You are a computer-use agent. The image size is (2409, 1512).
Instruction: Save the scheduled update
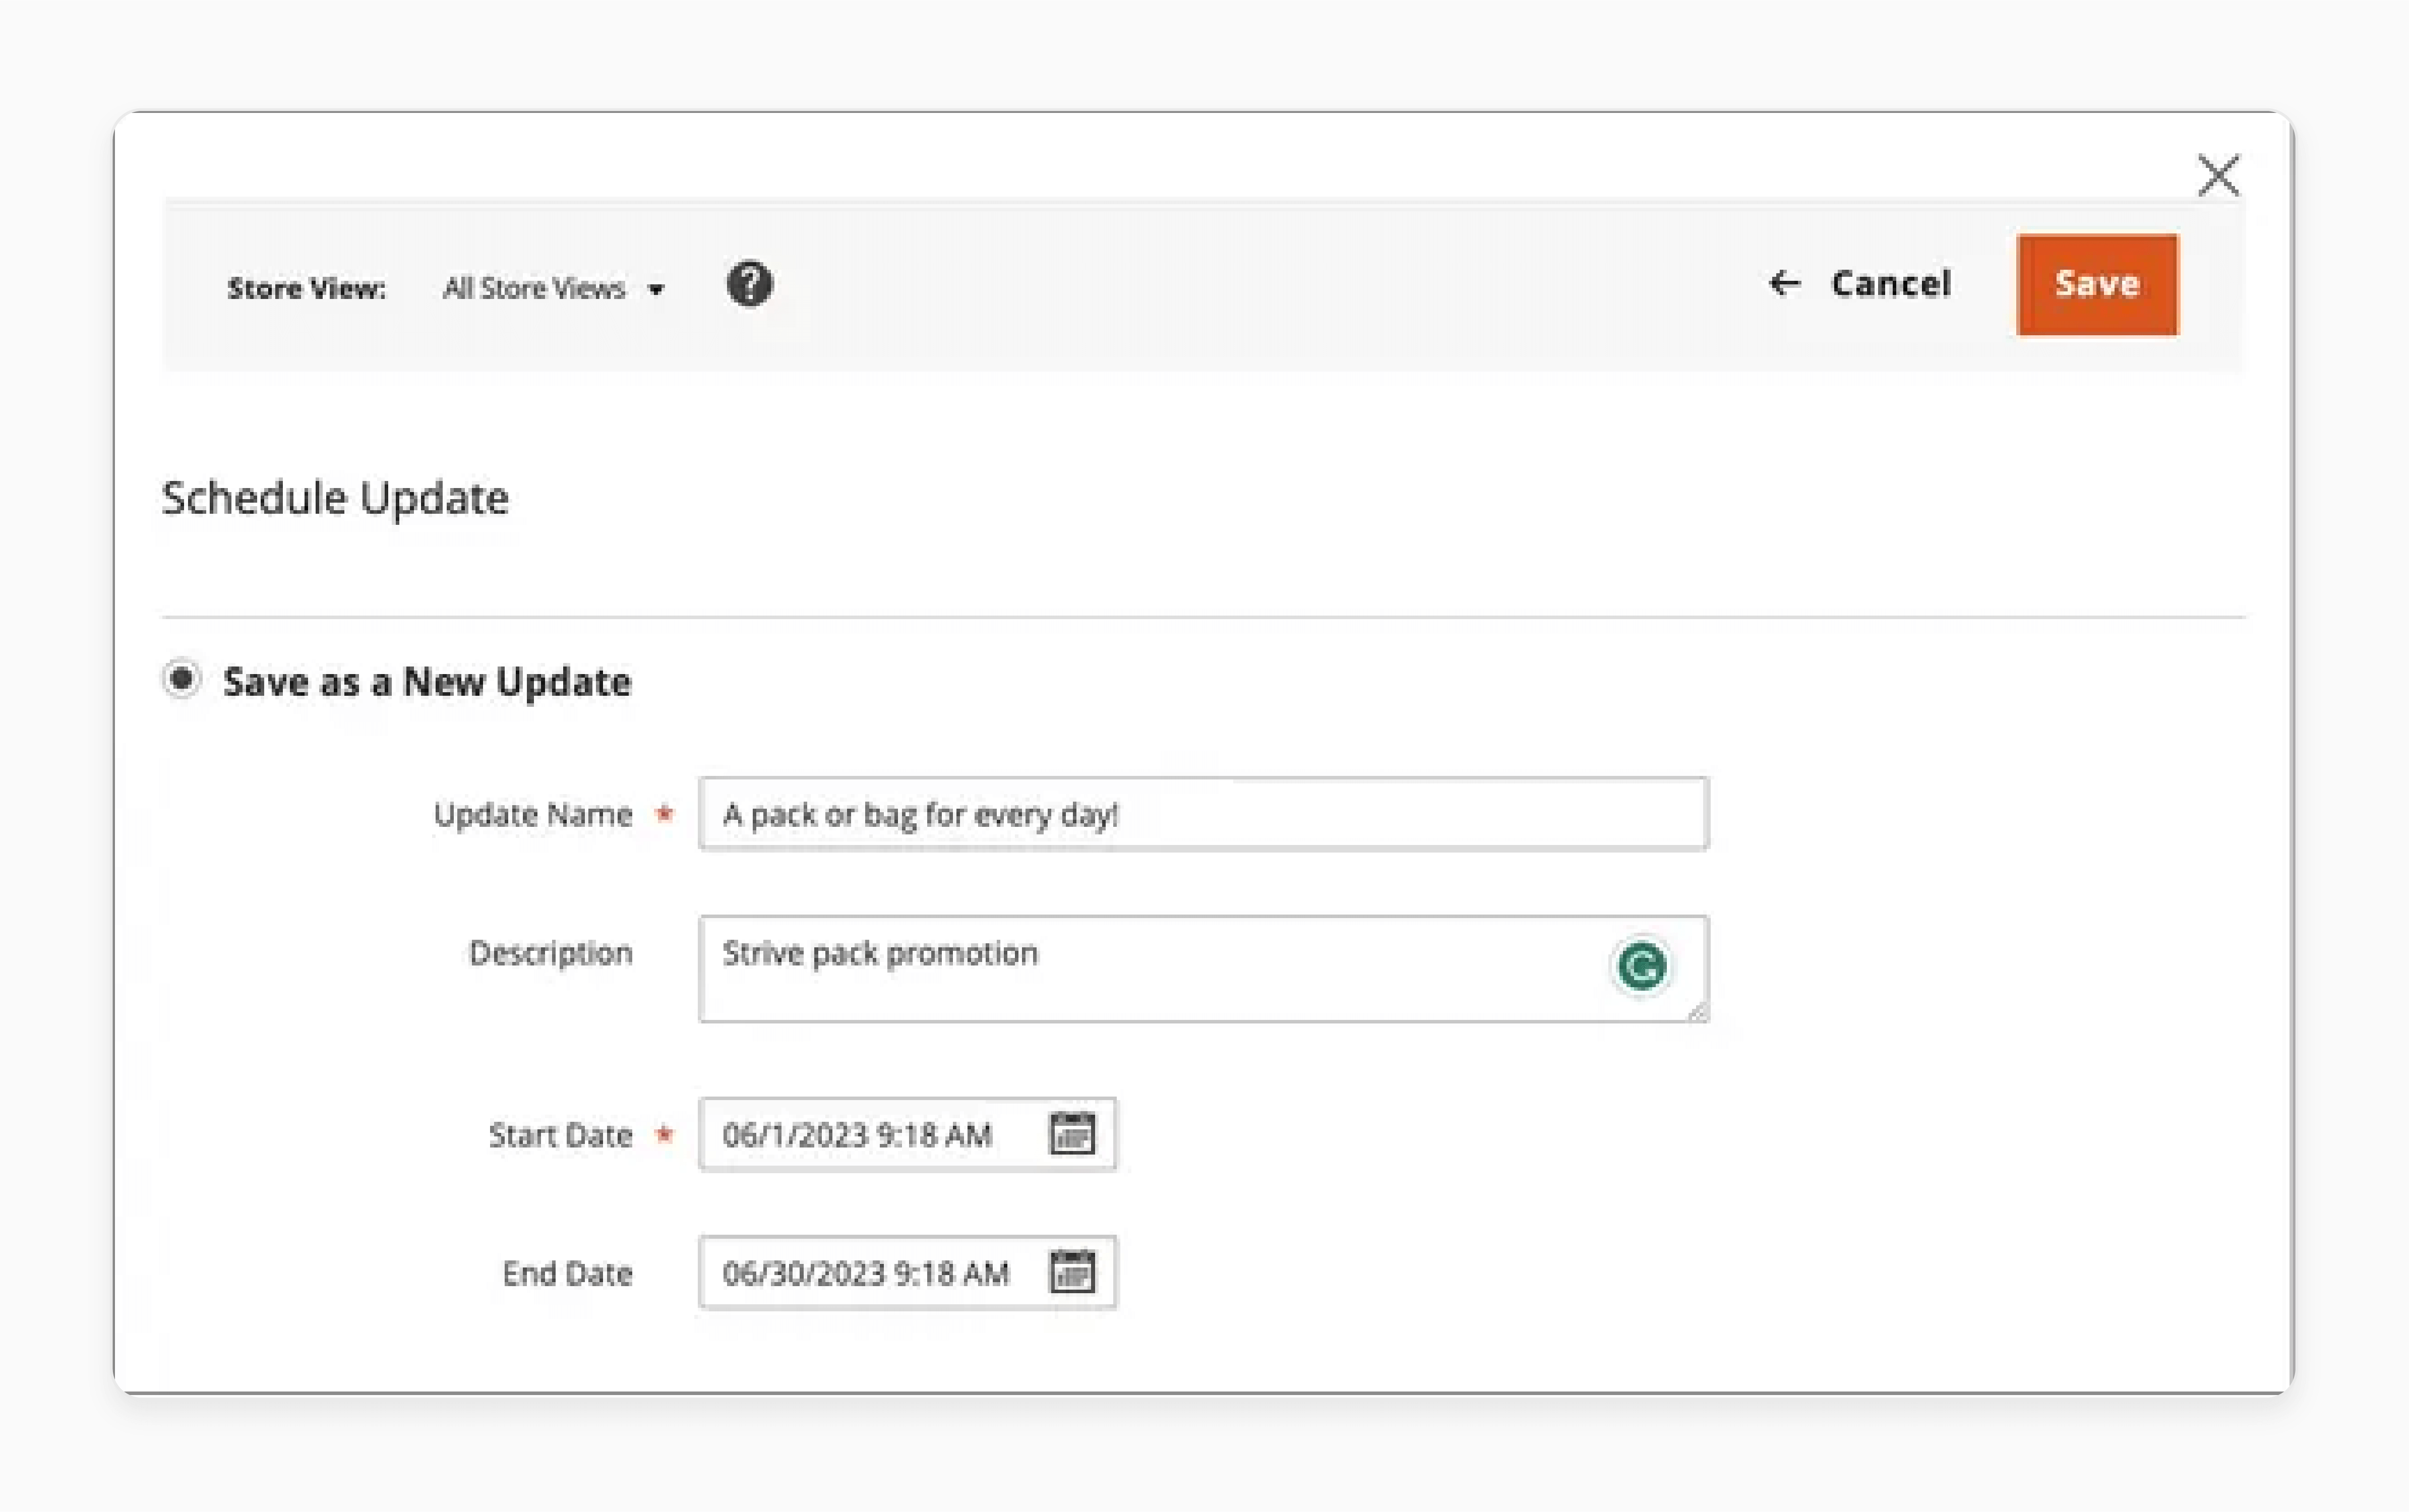click(x=2097, y=285)
